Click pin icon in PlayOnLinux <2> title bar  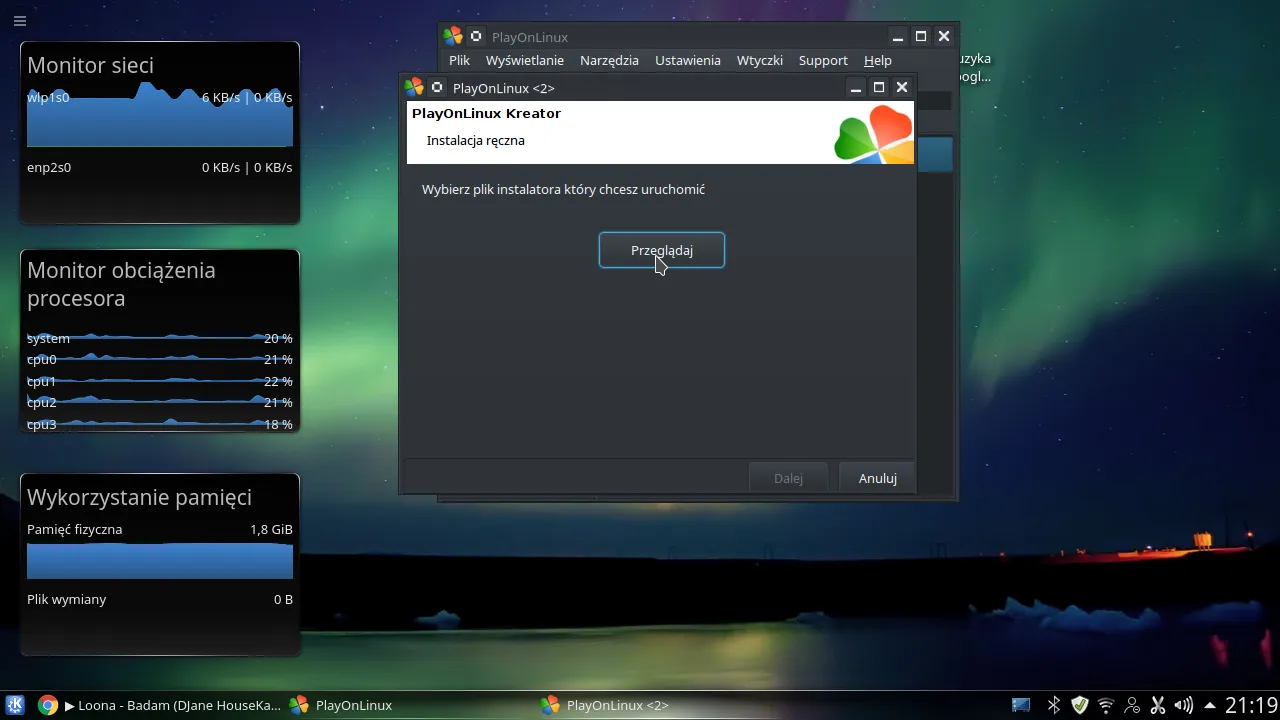[437, 87]
